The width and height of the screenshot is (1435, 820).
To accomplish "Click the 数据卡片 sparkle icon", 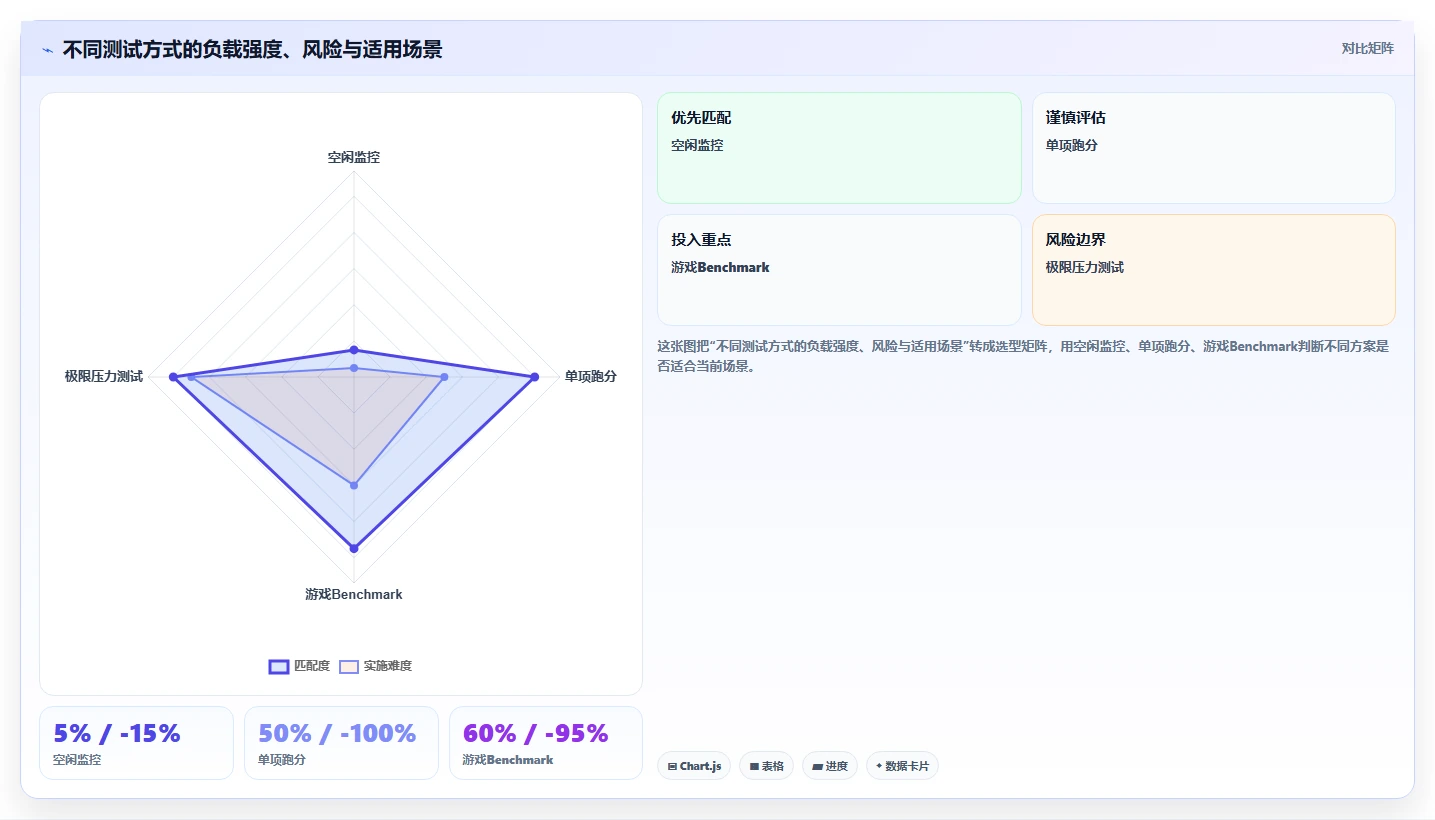I will pyautogui.click(x=879, y=766).
